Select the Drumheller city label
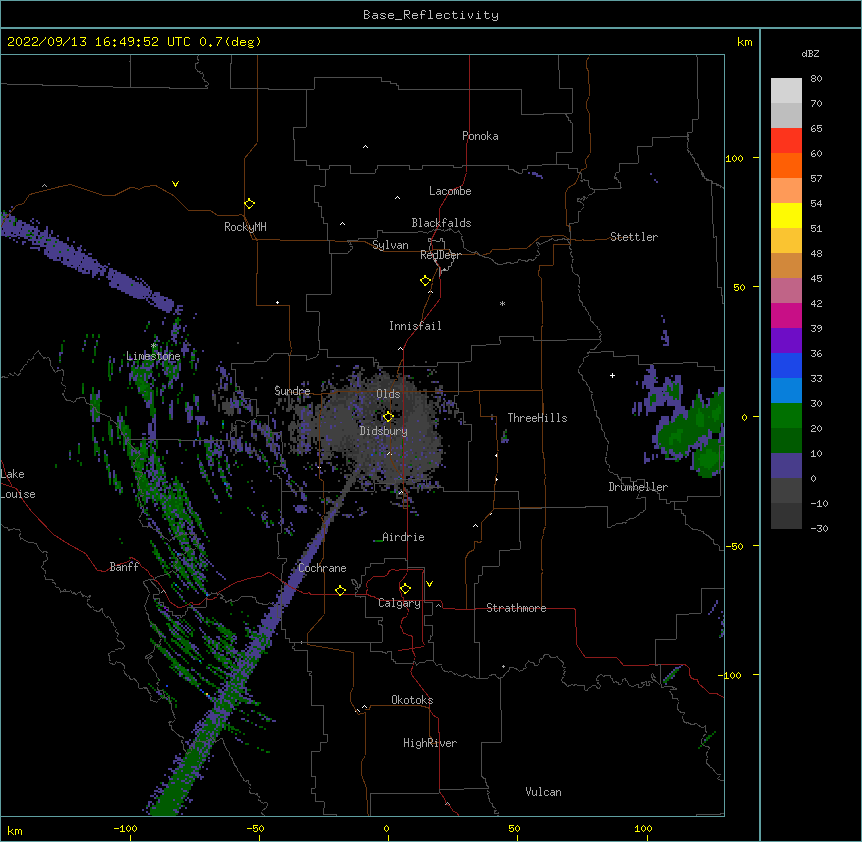The height and width of the screenshot is (842, 862). pos(638,487)
